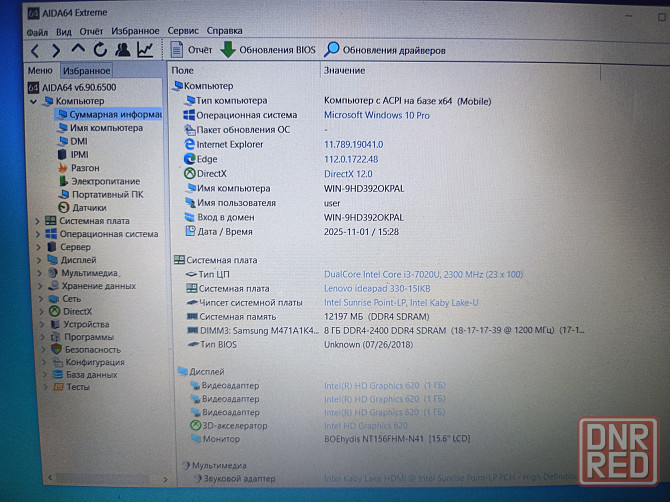Expand the Хранение данных tree node
The image size is (670, 502).
point(41,286)
